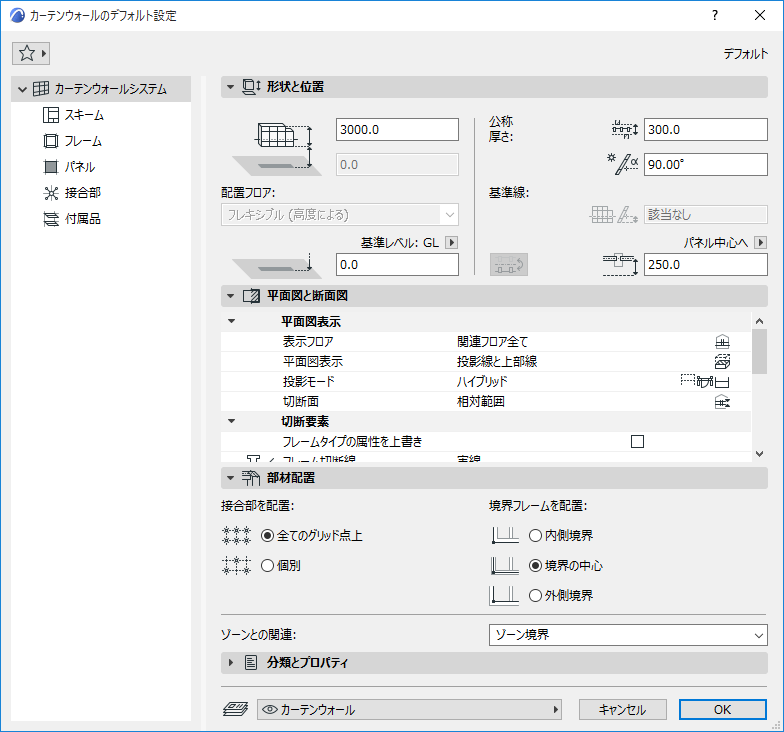
Task: Click the slant angle icon beside 90.00°
Action: pos(623,164)
